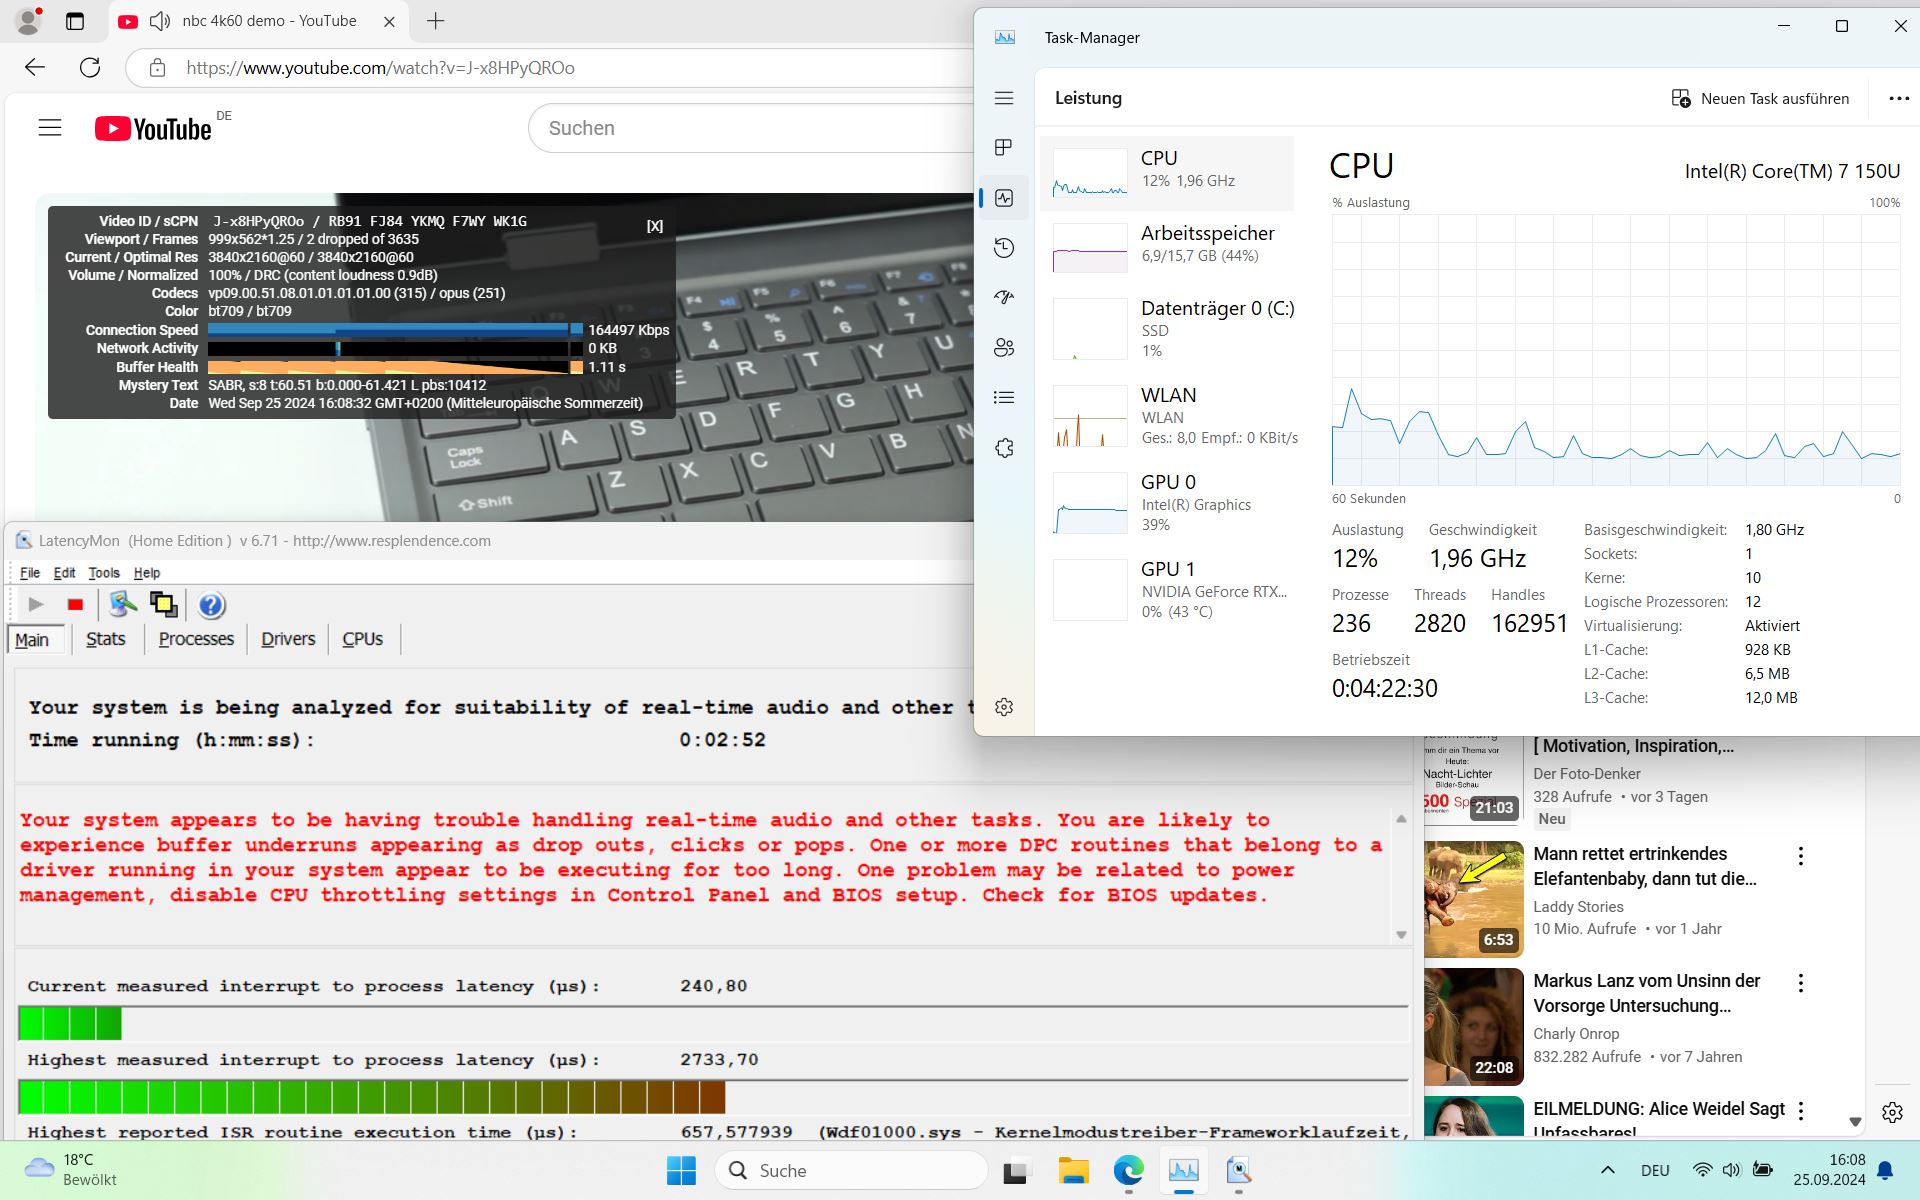Viewport: 1920px width, 1200px height.
Task: Switch to the Drivers tab in LatencyMon
Action: click(288, 639)
